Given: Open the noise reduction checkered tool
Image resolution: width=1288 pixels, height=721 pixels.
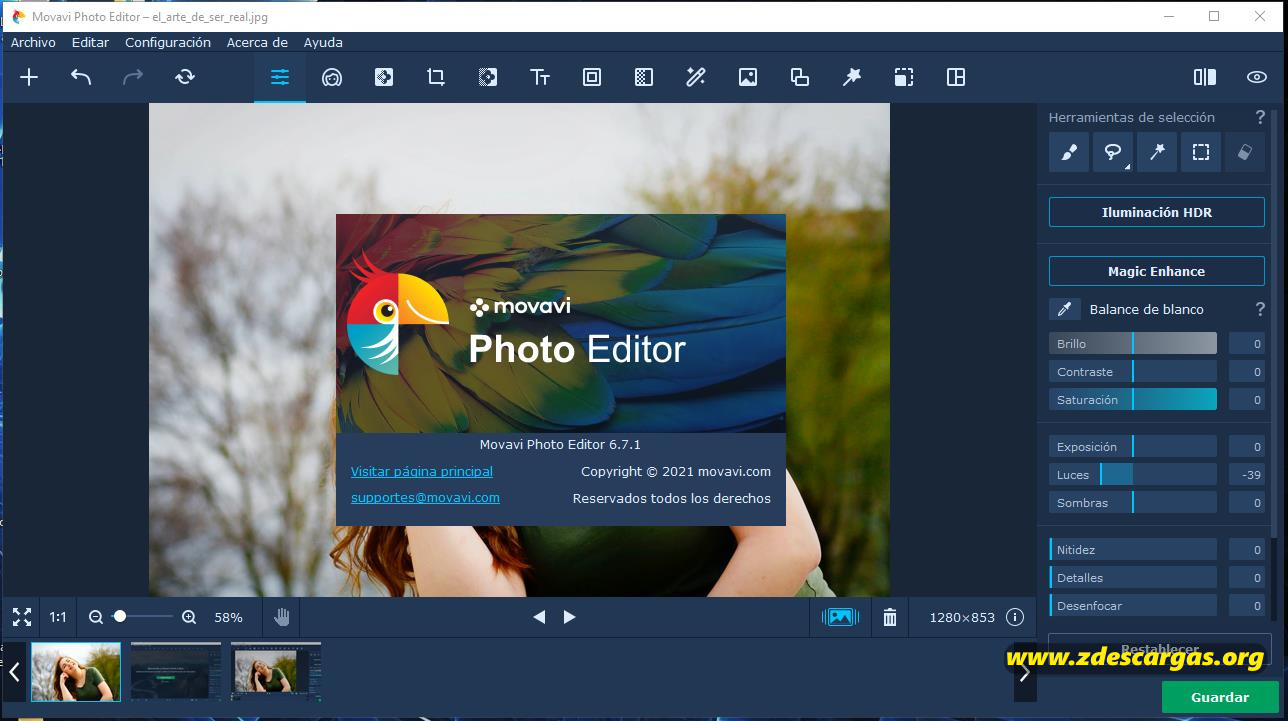Looking at the screenshot, I should click(644, 77).
